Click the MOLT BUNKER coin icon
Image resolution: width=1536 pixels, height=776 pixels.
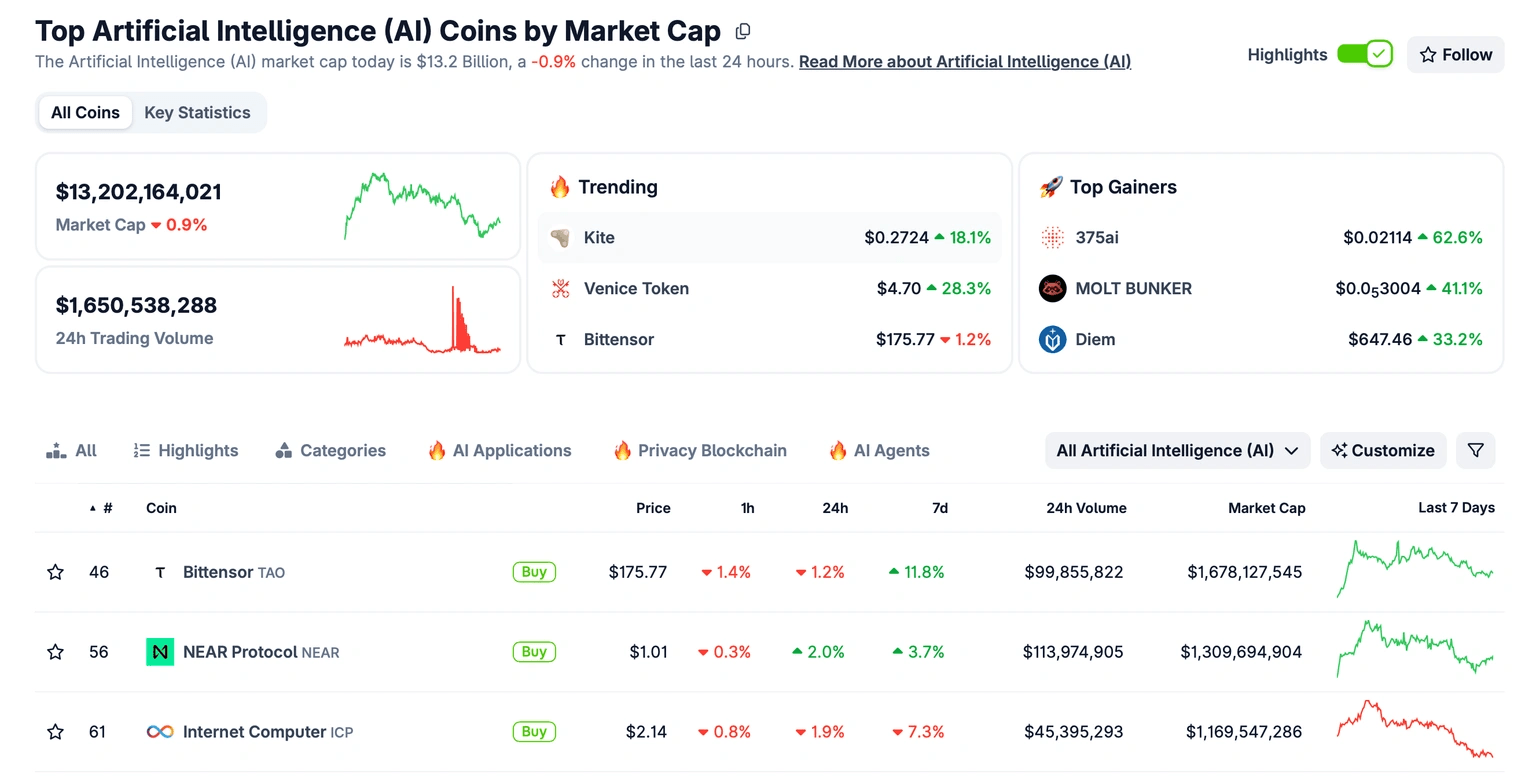1052,289
